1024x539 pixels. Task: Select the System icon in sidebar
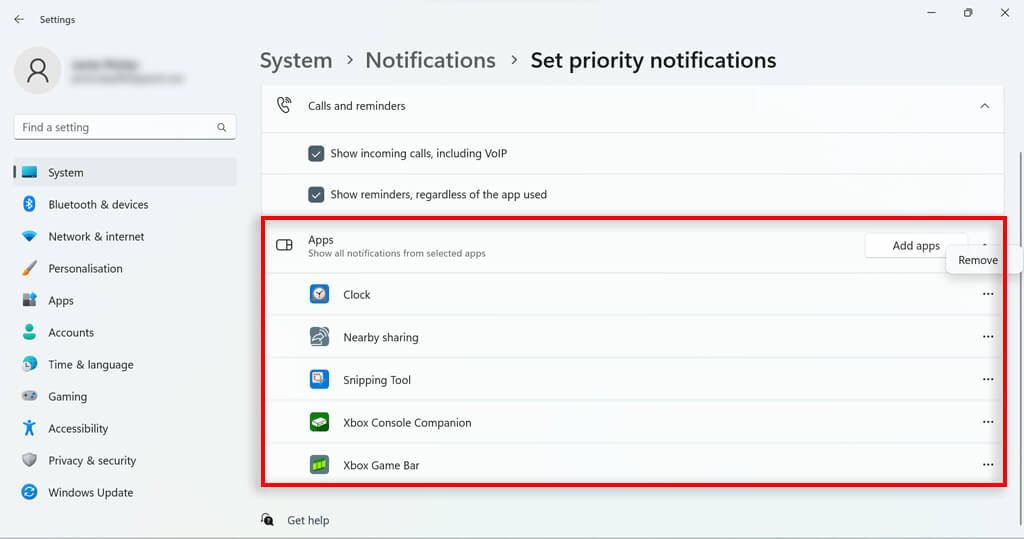pyautogui.click(x=29, y=172)
